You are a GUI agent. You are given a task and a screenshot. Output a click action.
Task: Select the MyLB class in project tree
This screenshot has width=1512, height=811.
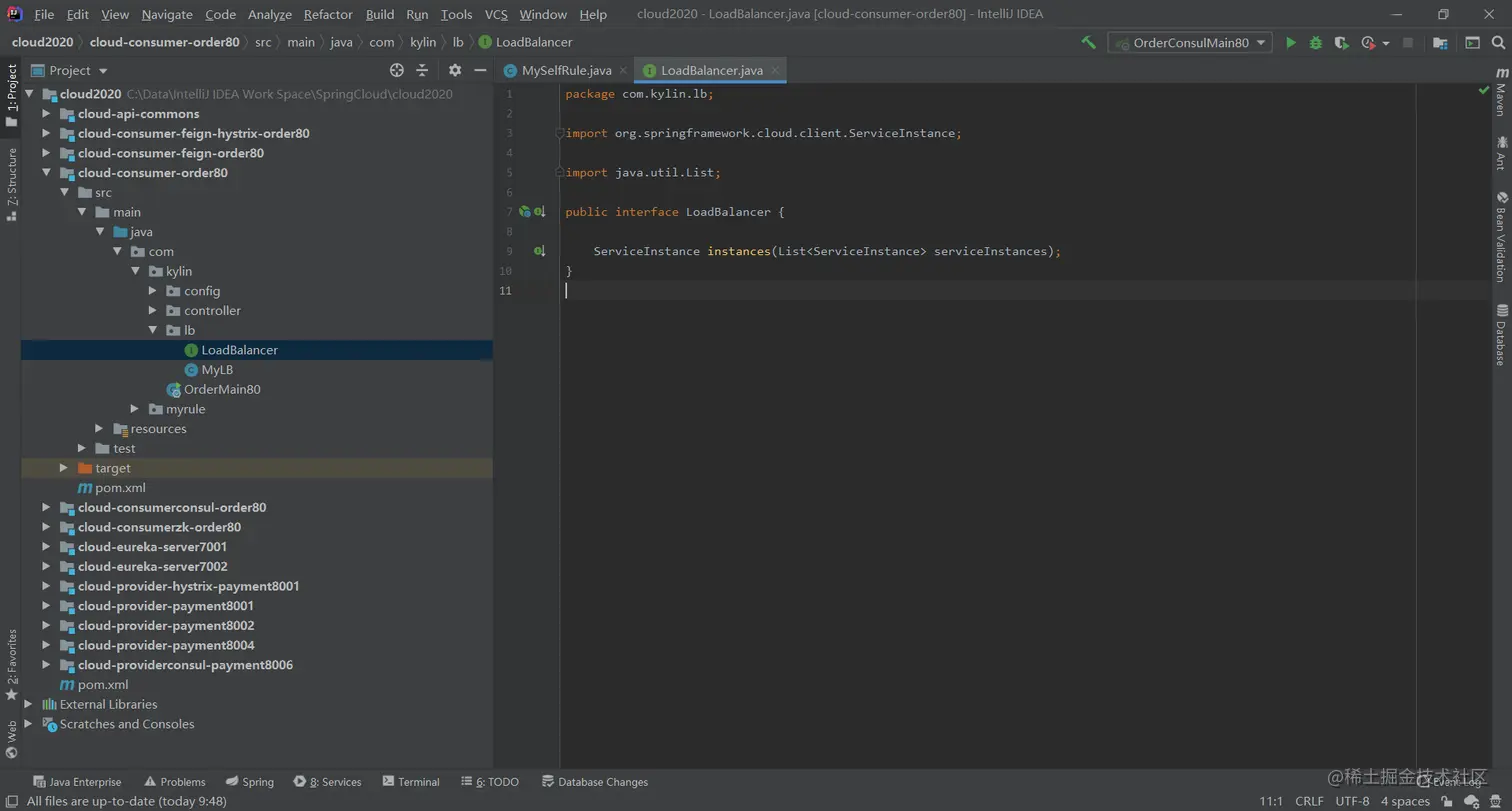[x=217, y=370]
